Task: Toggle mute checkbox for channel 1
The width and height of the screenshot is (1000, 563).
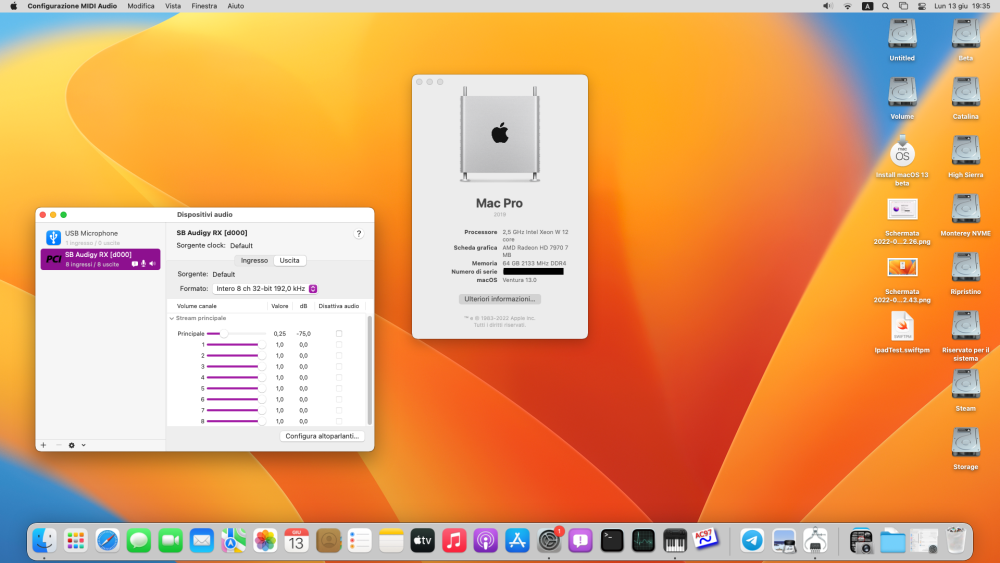Action: [339, 344]
